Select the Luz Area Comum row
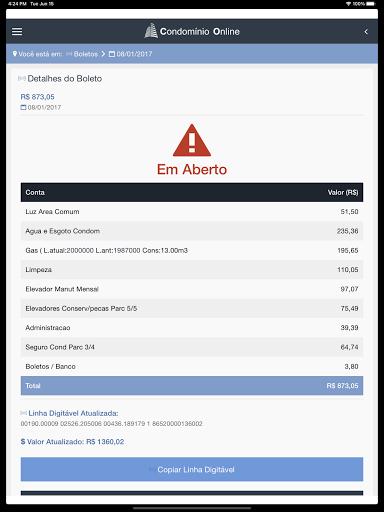 point(192,212)
